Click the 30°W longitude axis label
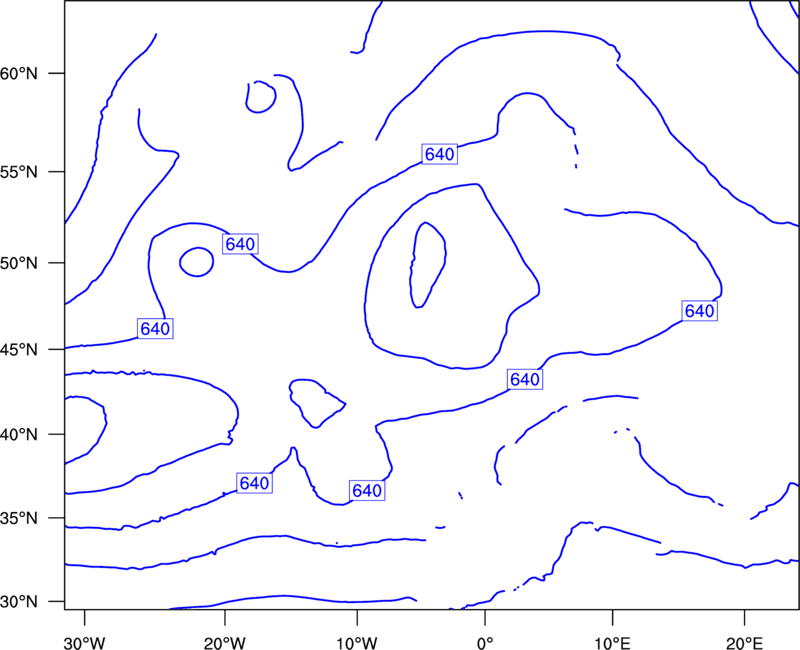This screenshot has height=650, width=800. [x=85, y=643]
